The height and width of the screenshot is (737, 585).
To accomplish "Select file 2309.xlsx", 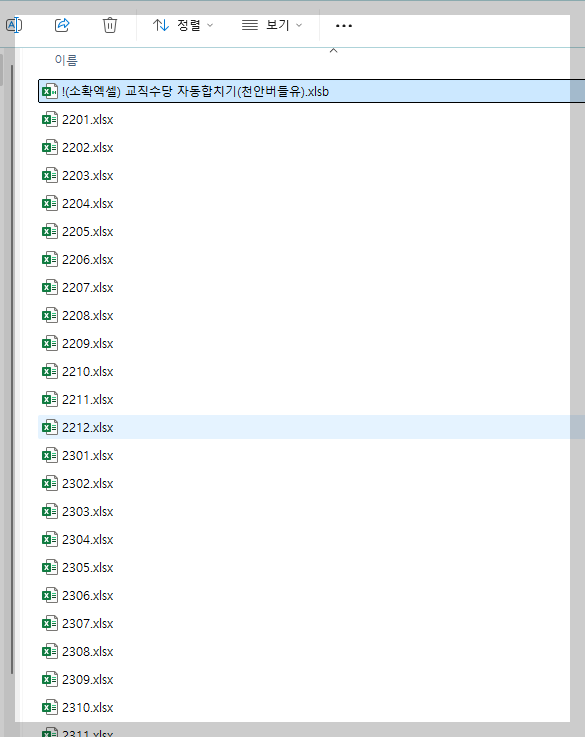I will [x=87, y=680].
